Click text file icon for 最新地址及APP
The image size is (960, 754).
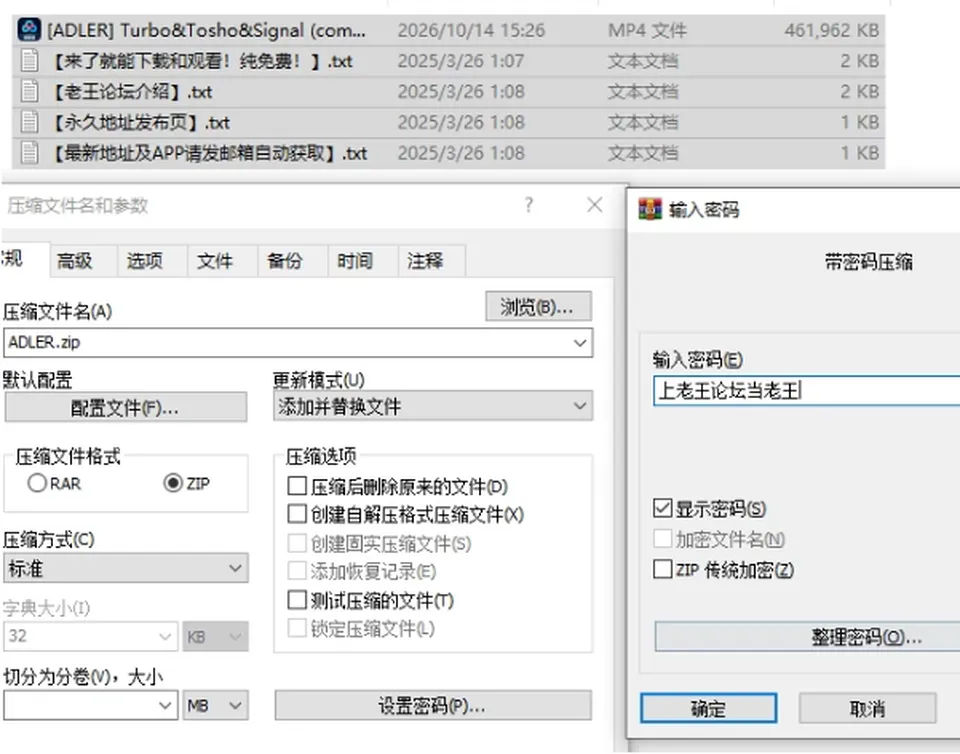tap(29, 152)
